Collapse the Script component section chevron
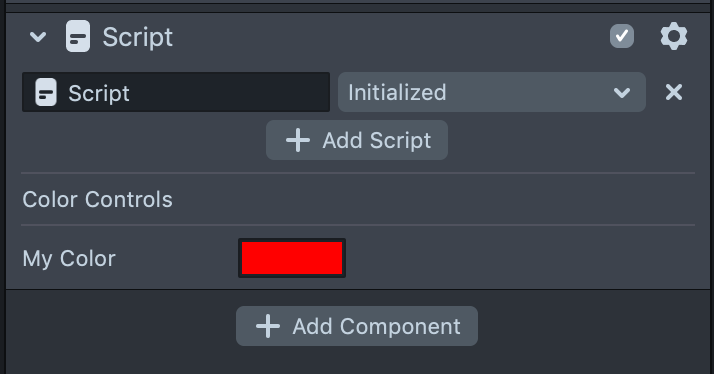714x374 pixels. (38, 37)
